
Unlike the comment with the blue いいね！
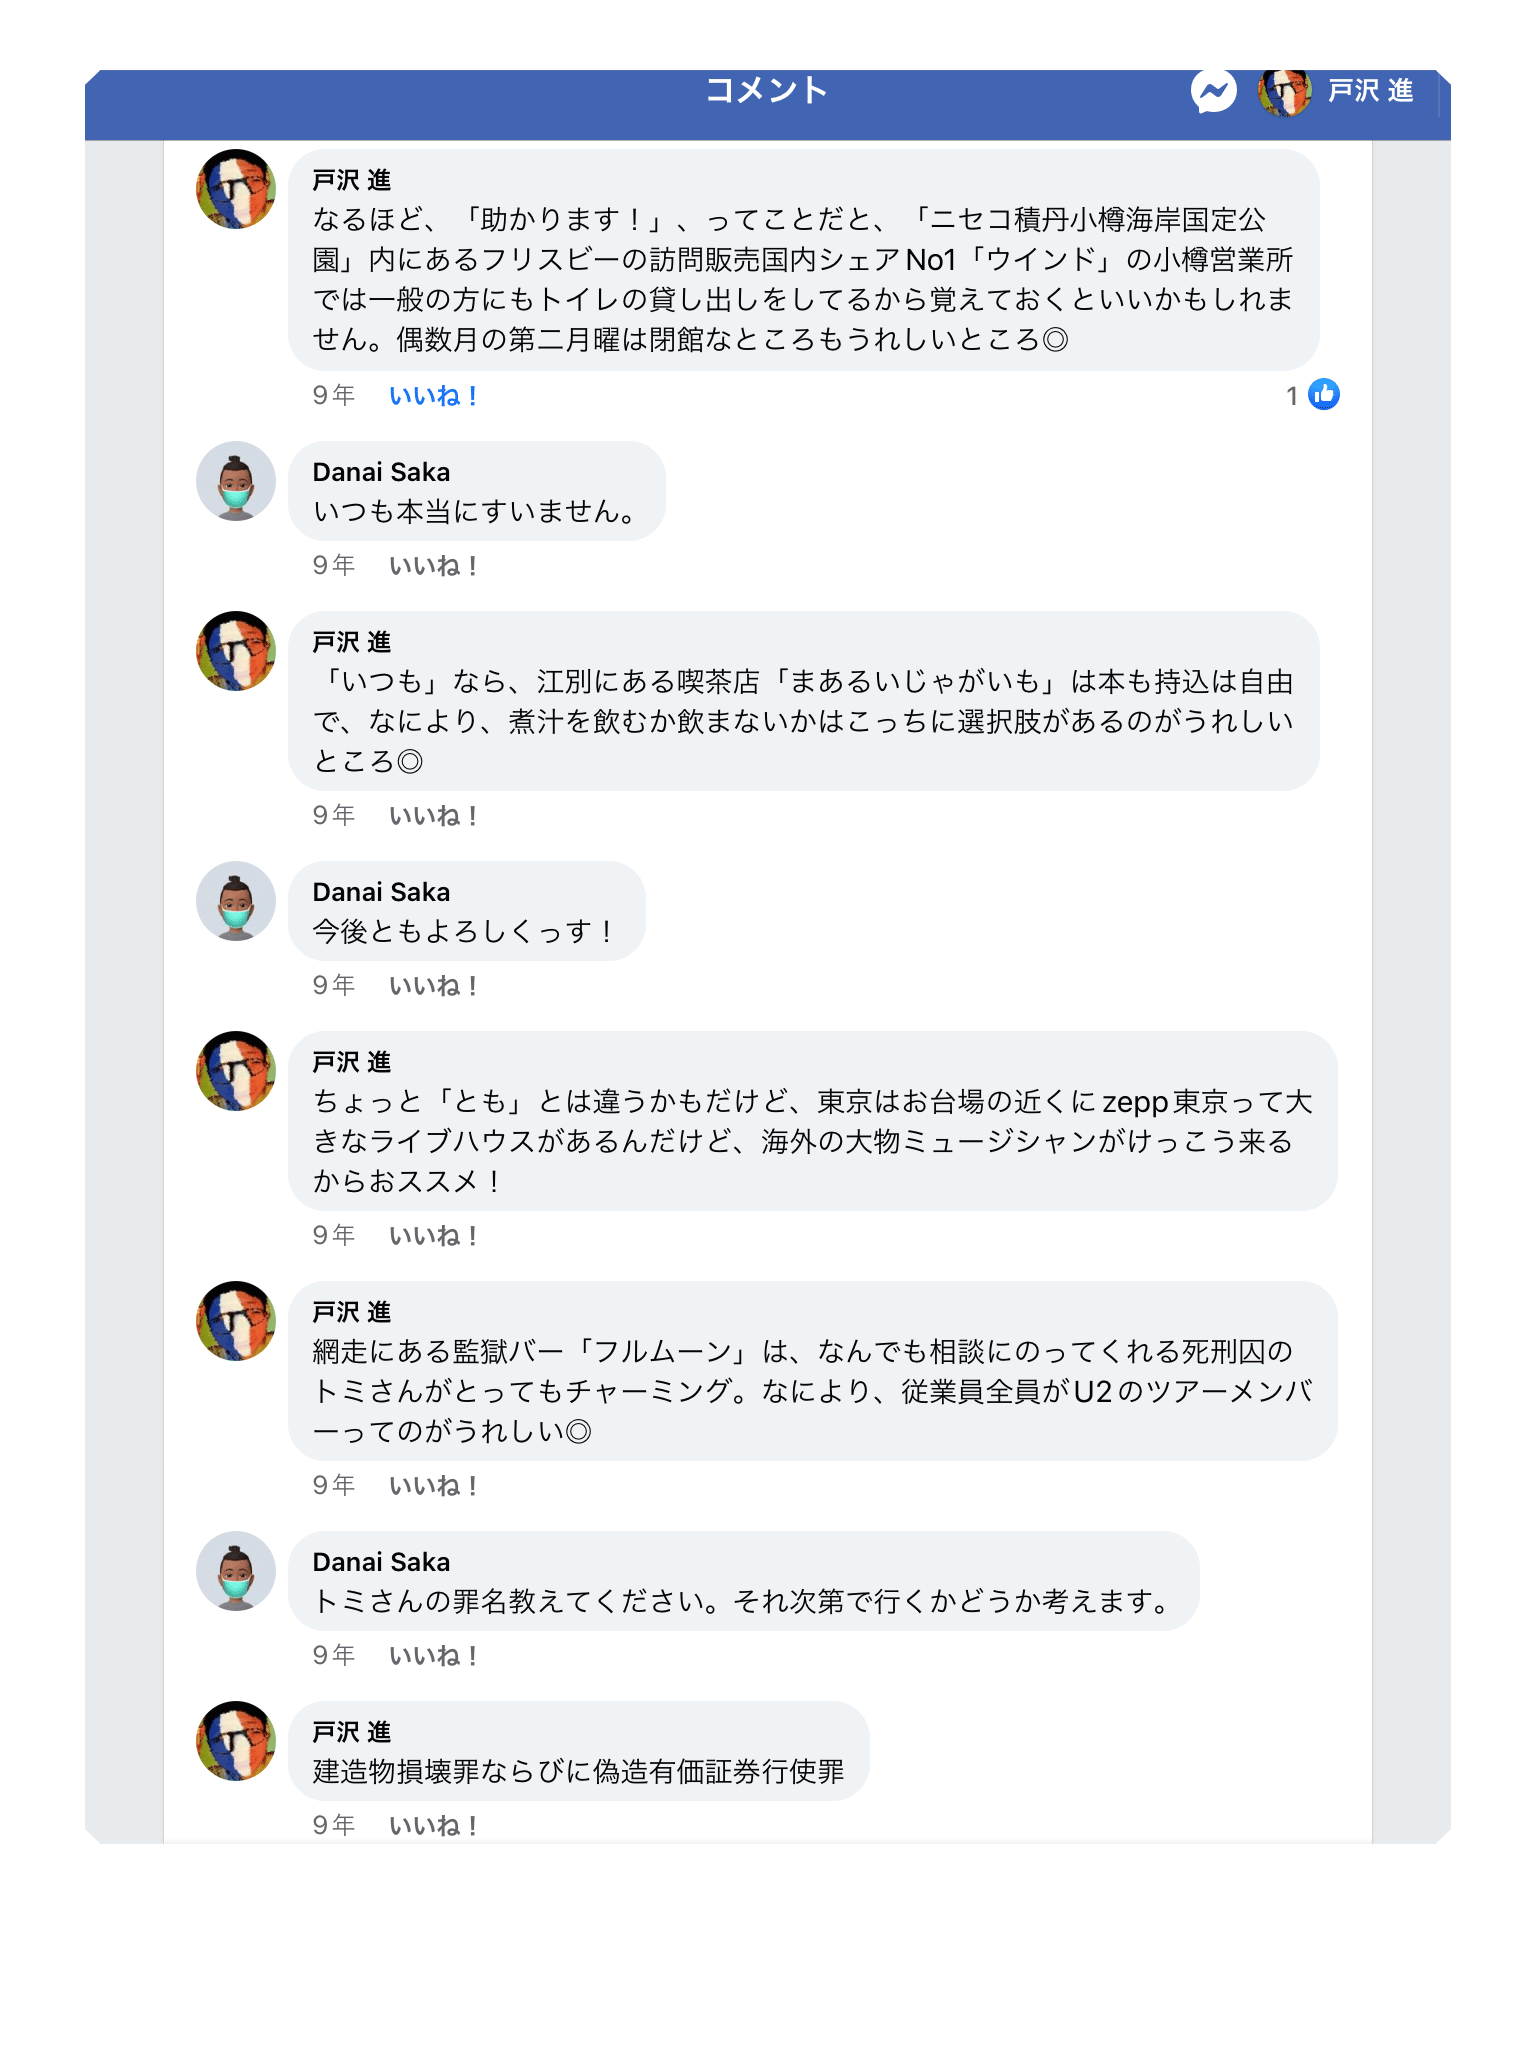pos(433,396)
